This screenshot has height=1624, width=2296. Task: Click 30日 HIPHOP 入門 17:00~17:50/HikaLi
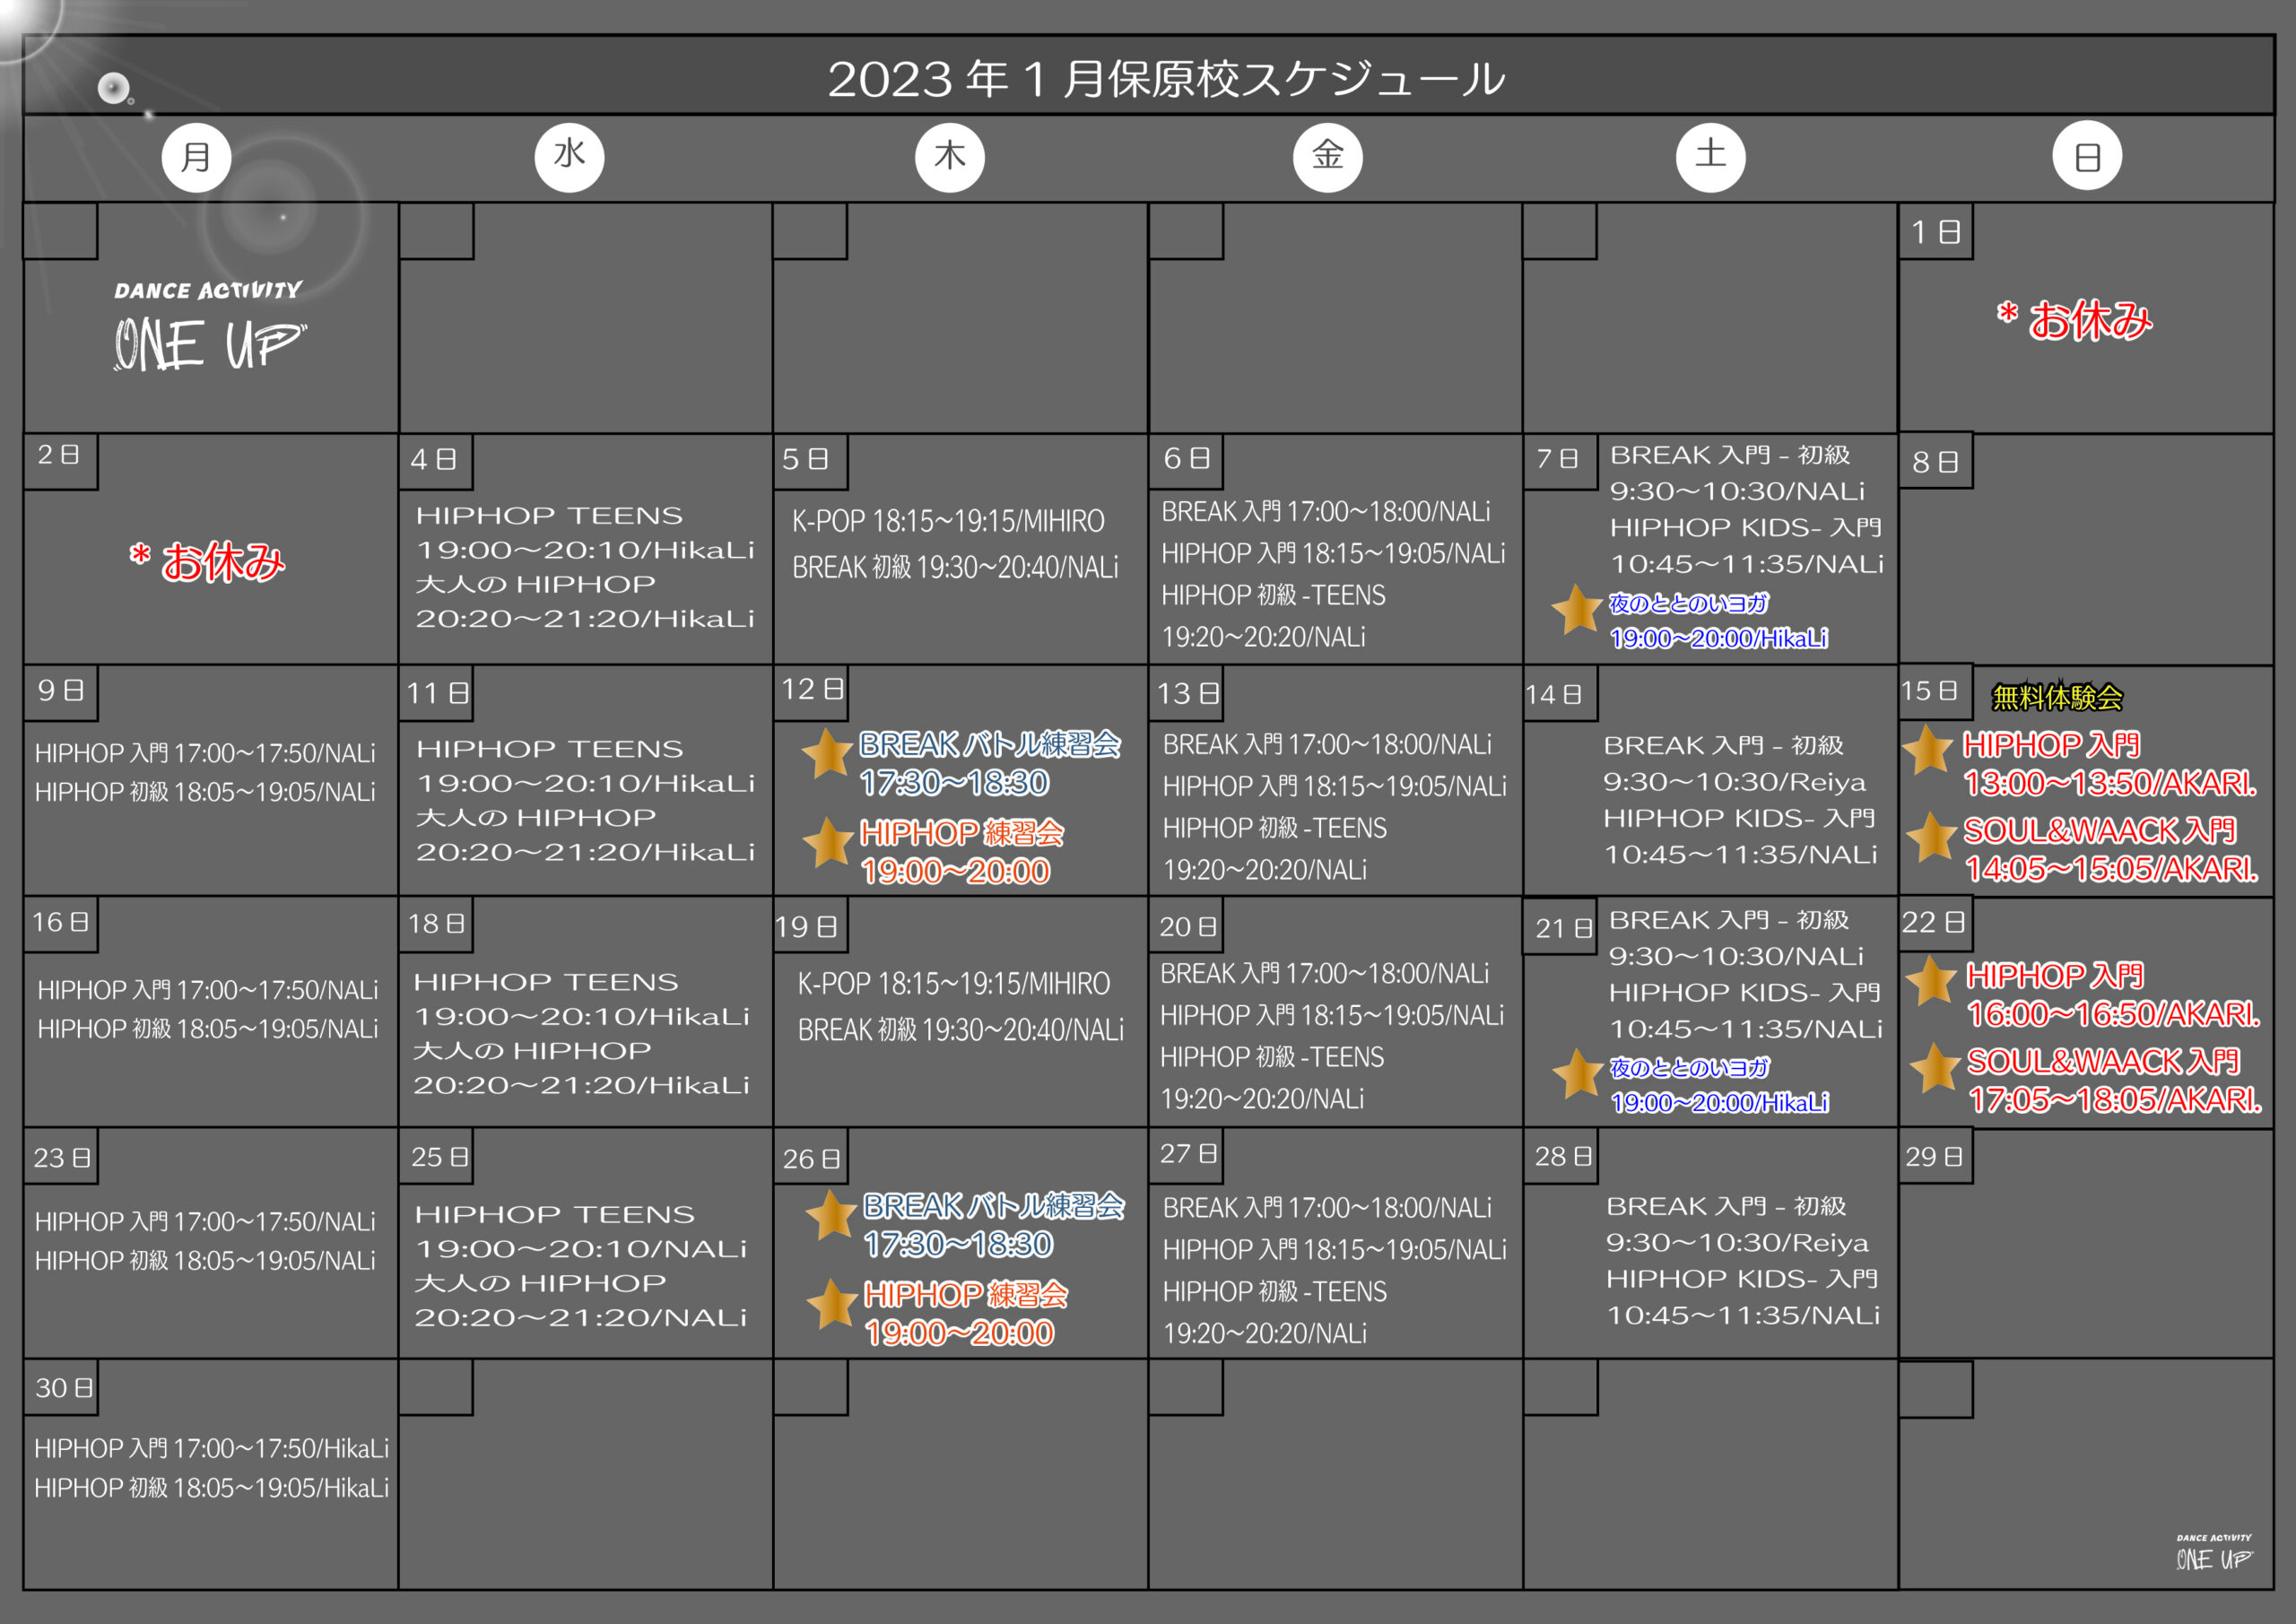211,1448
